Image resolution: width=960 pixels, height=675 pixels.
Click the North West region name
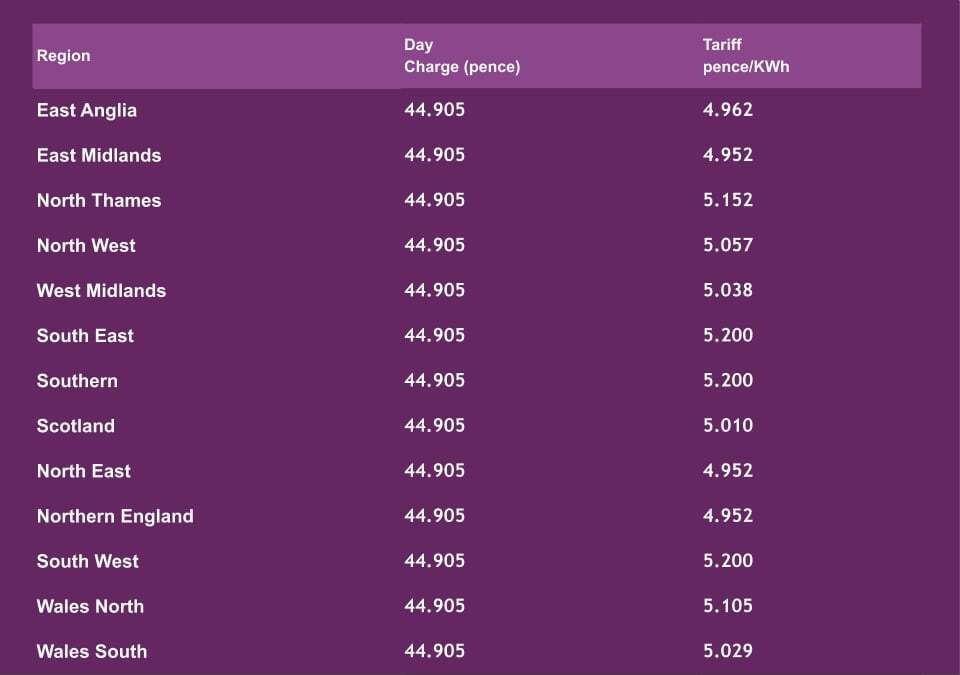click(x=86, y=245)
